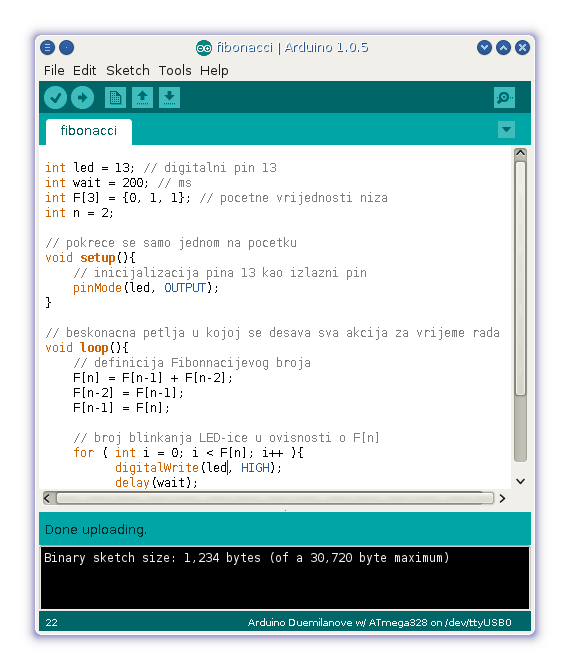This screenshot has height=670, width=570.
Task: Click 'pinMode(led, OUTPUT);' code line
Action: 146,288
